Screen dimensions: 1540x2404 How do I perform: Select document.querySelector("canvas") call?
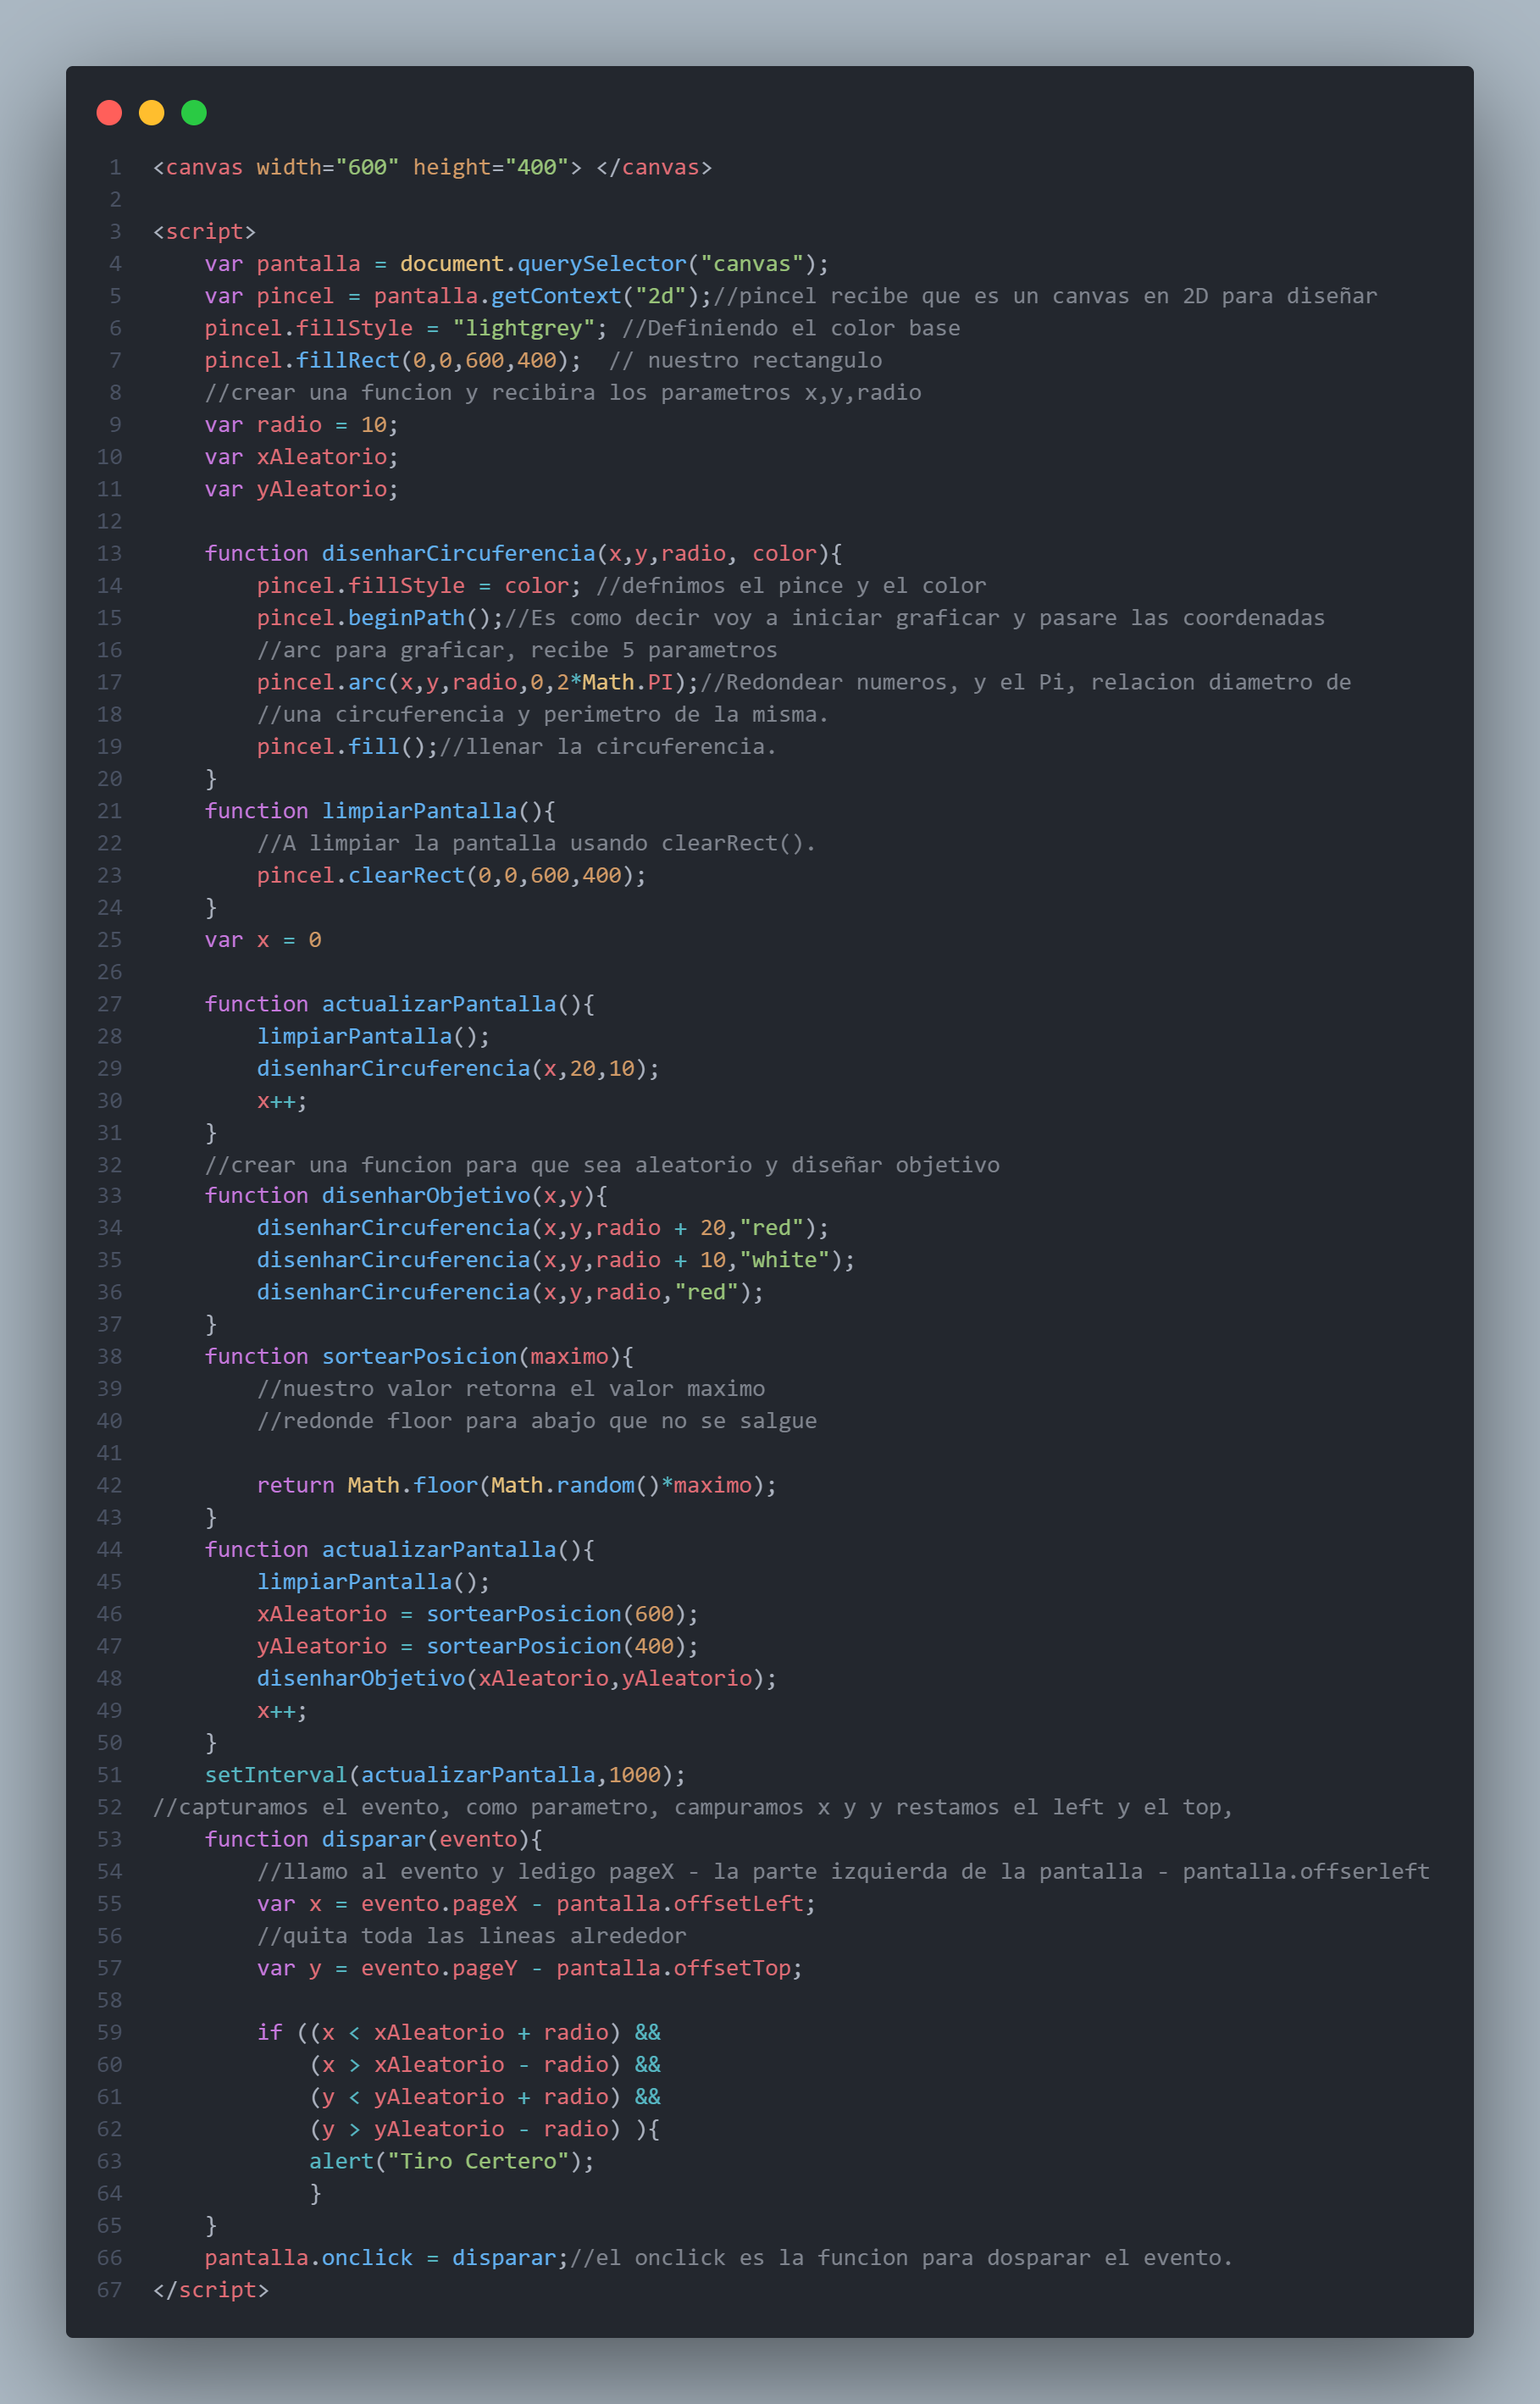[x=608, y=263]
